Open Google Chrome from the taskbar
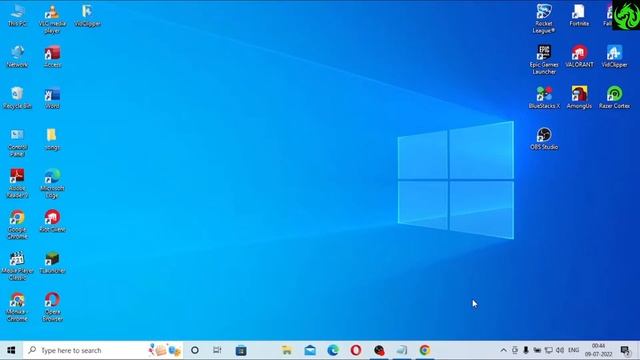This screenshot has width=640, height=360. 424,350
